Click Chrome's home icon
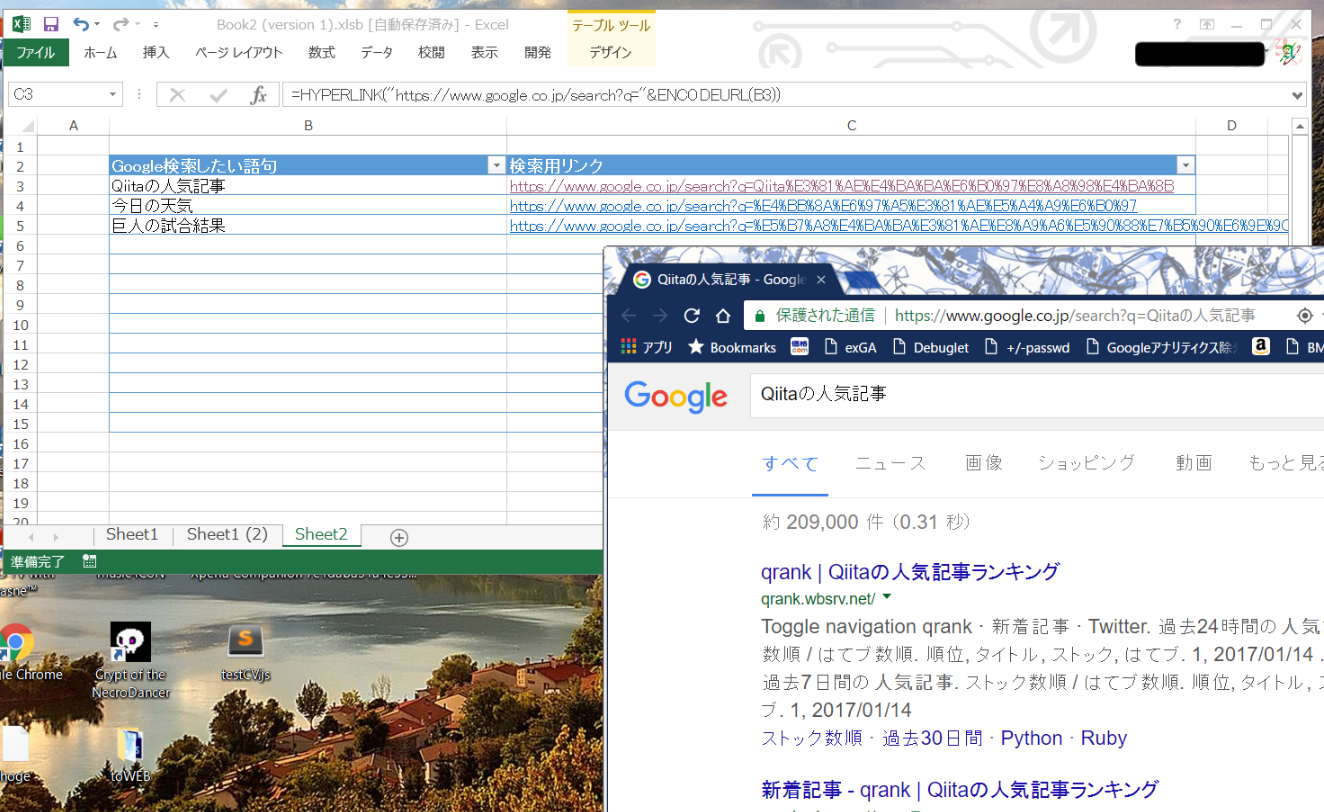The height and width of the screenshot is (812, 1324). (x=721, y=315)
